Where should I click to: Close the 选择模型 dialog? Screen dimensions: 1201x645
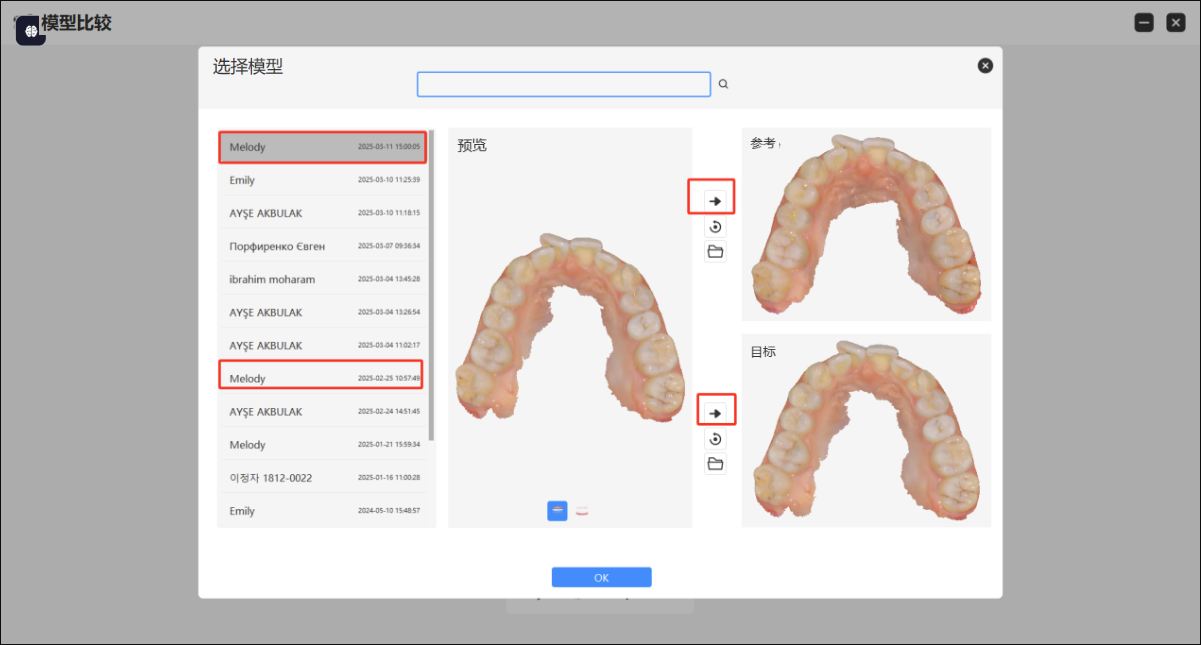pos(985,66)
